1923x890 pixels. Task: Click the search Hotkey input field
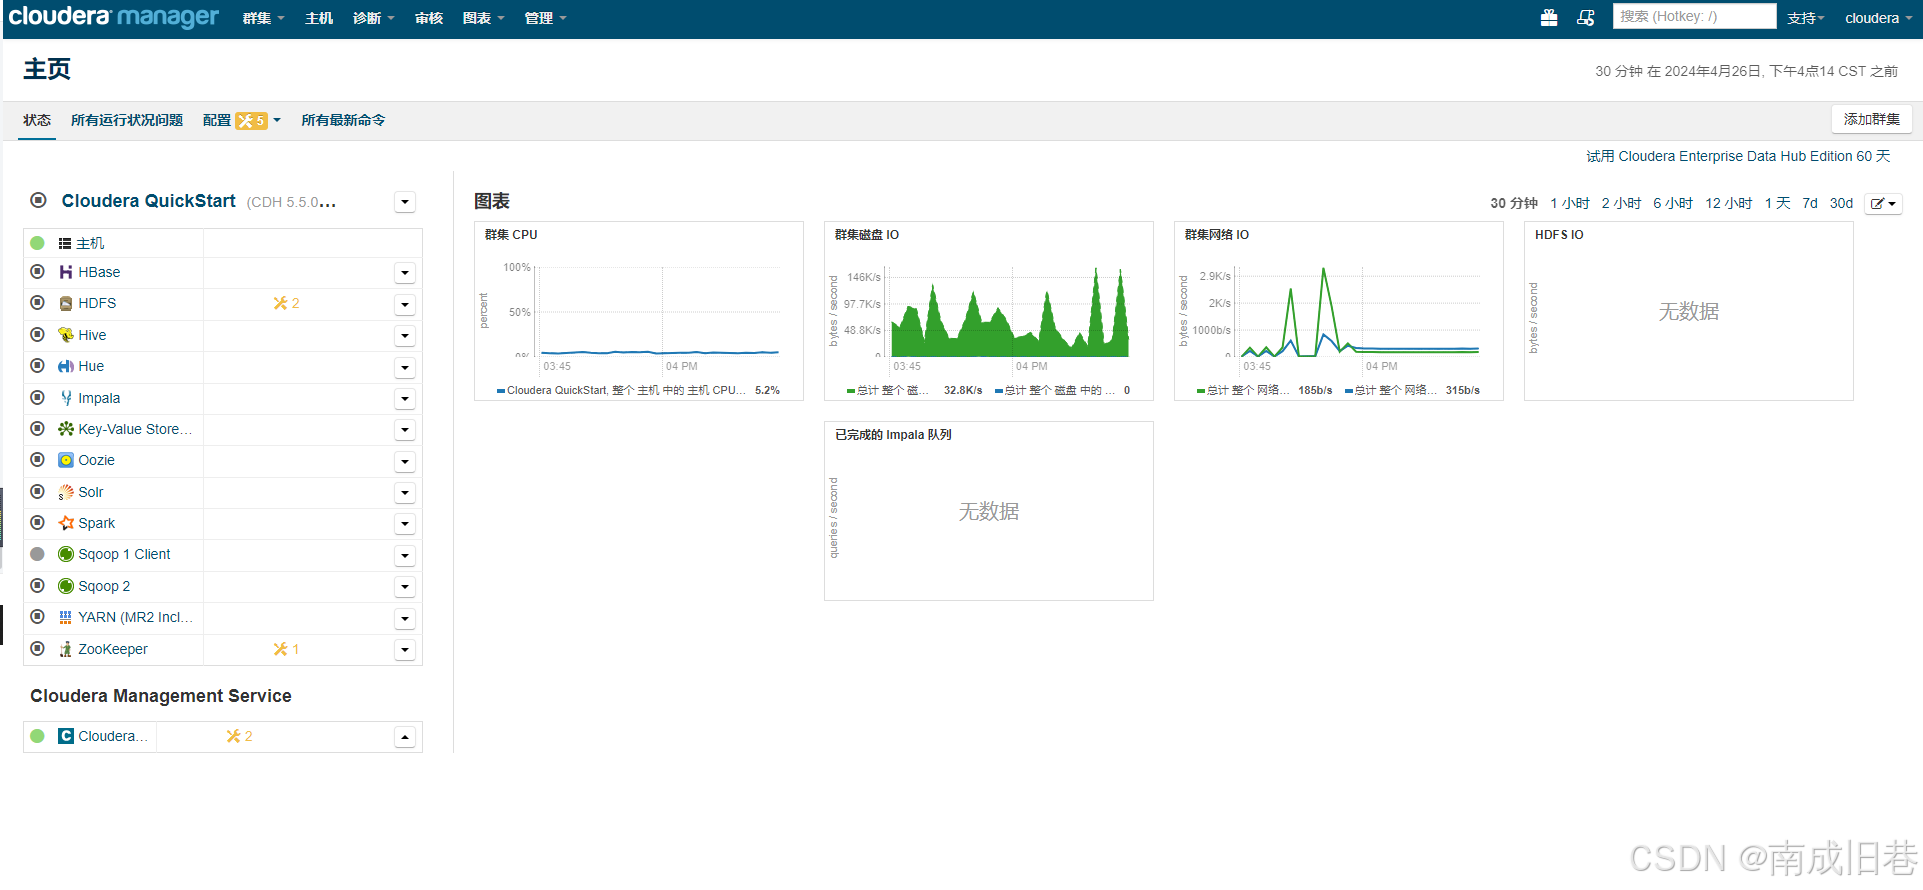pyautogui.click(x=1695, y=16)
